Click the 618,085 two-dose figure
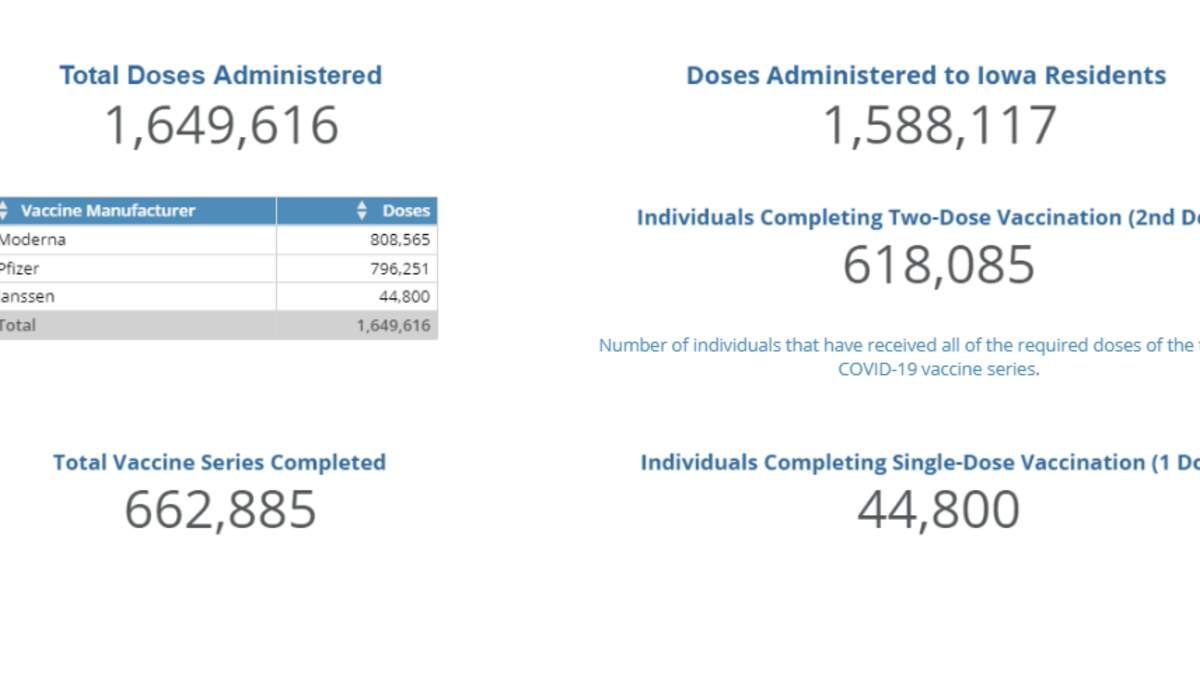Screen dimensions: 1200x675 pos(938,265)
